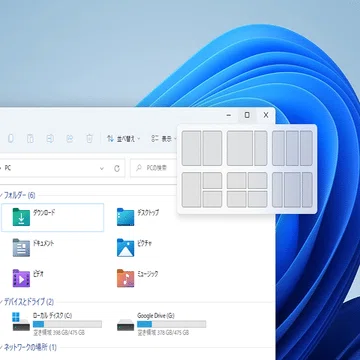Click the Paste icon in the toolbar
Image resolution: width=360 pixels, height=360 pixels.
30,139
